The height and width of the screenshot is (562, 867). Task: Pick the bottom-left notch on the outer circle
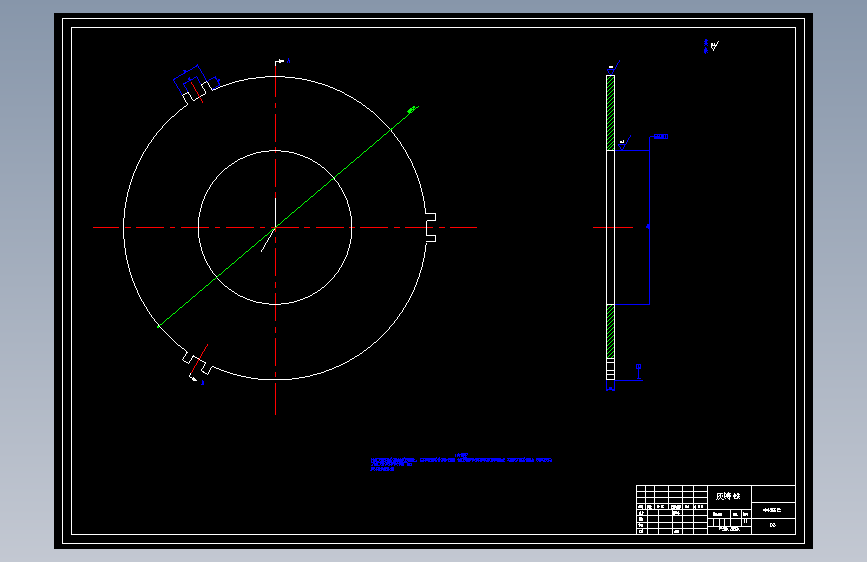point(198,363)
